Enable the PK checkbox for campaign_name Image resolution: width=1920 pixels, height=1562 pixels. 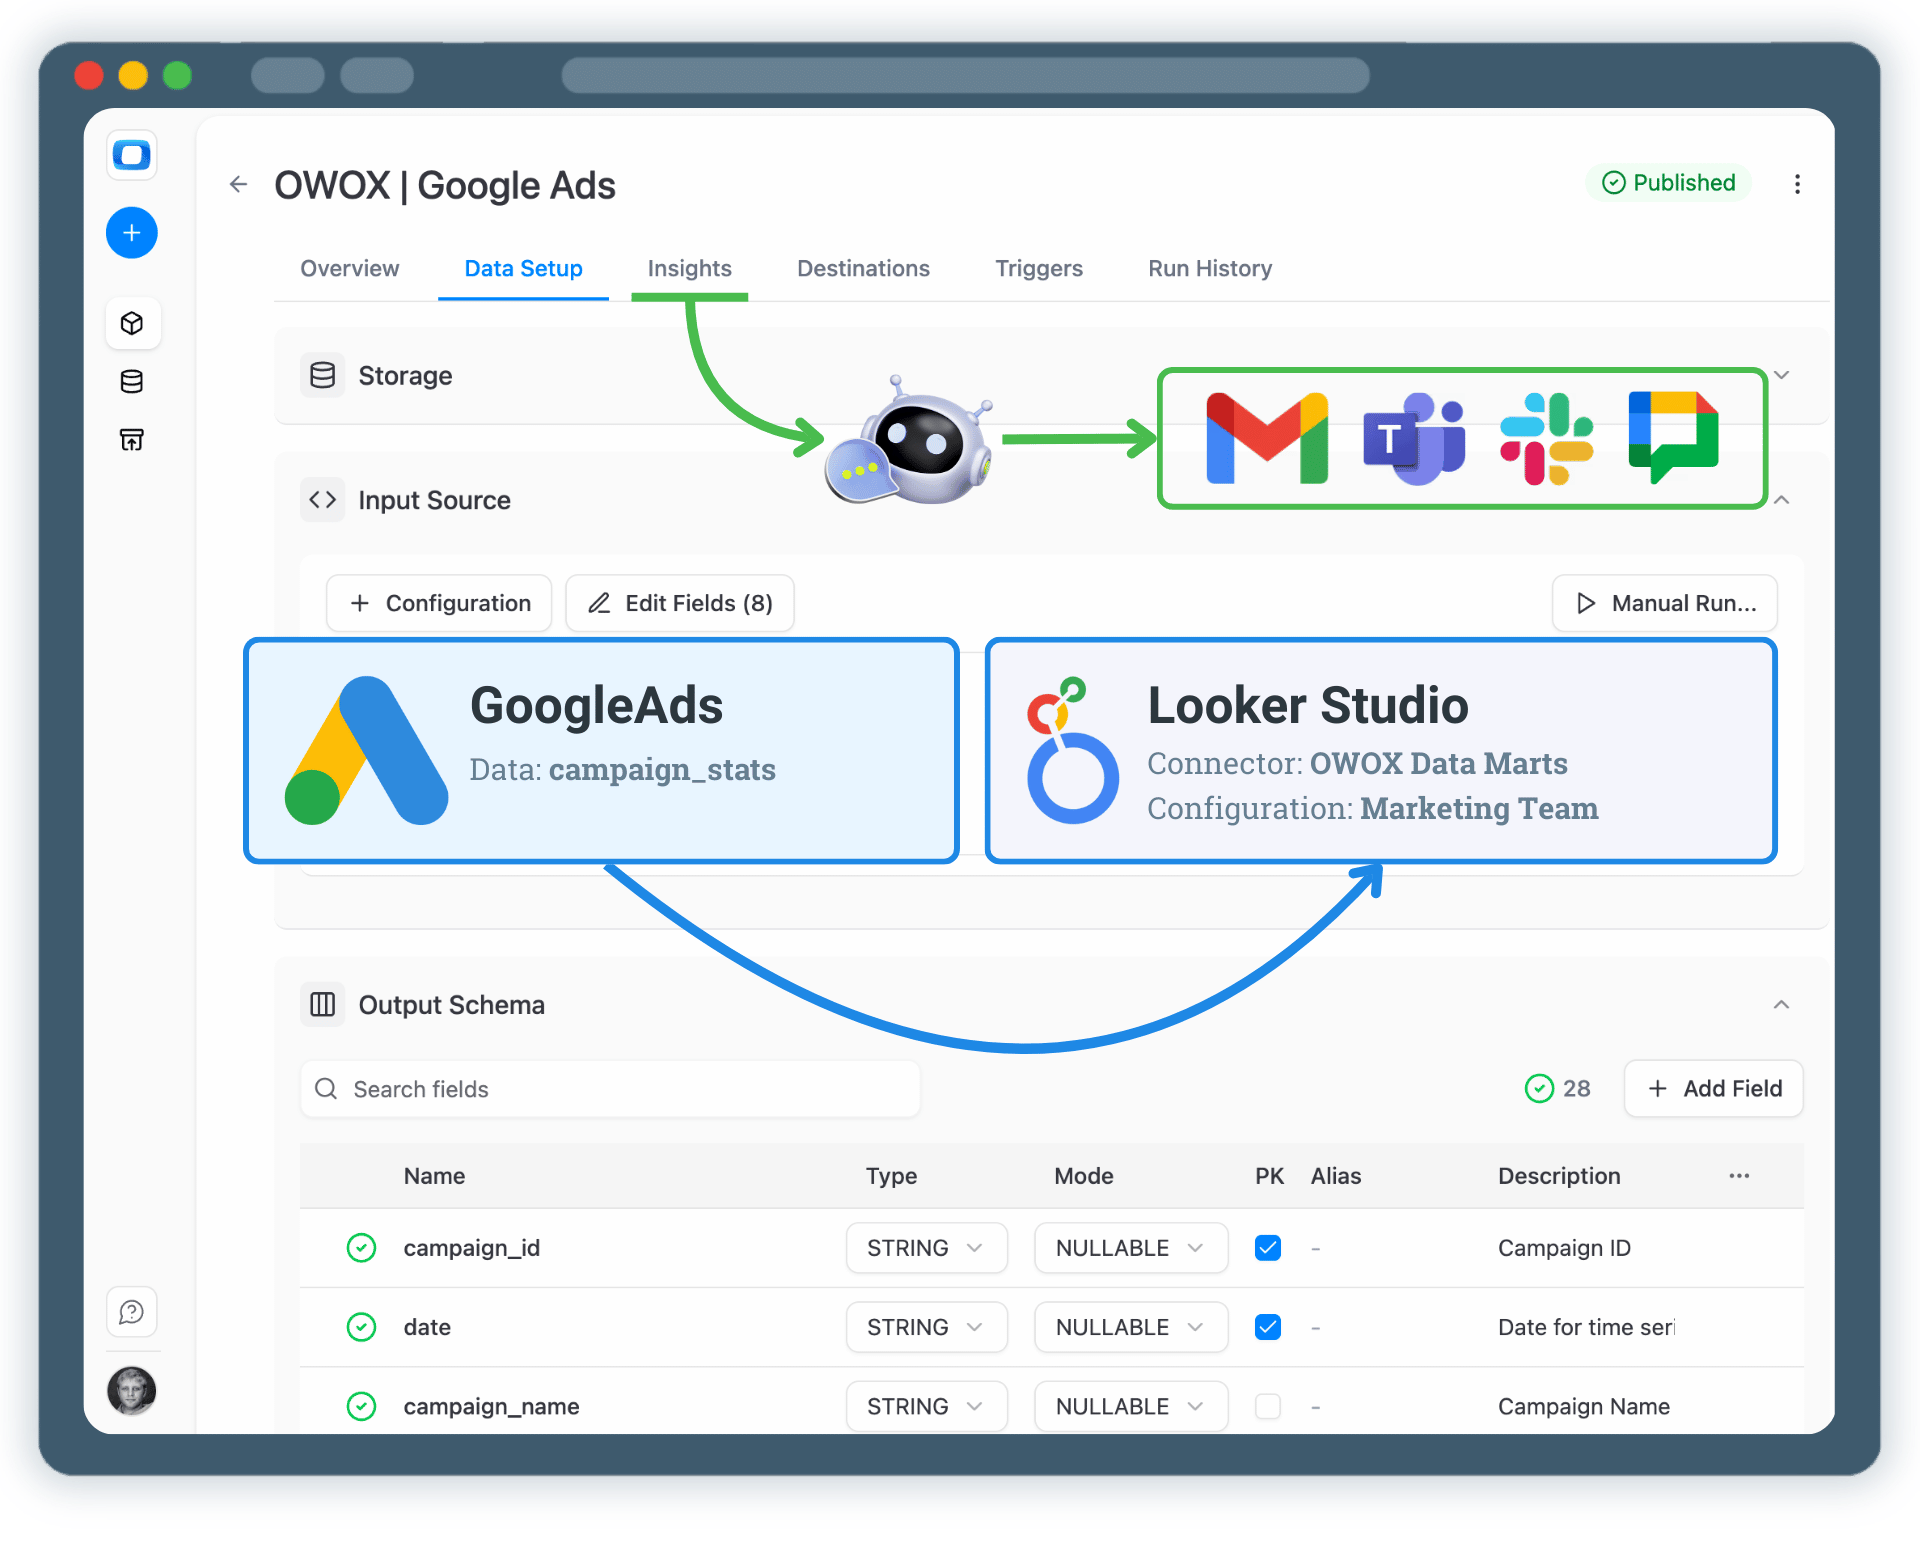(x=1268, y=1406)
